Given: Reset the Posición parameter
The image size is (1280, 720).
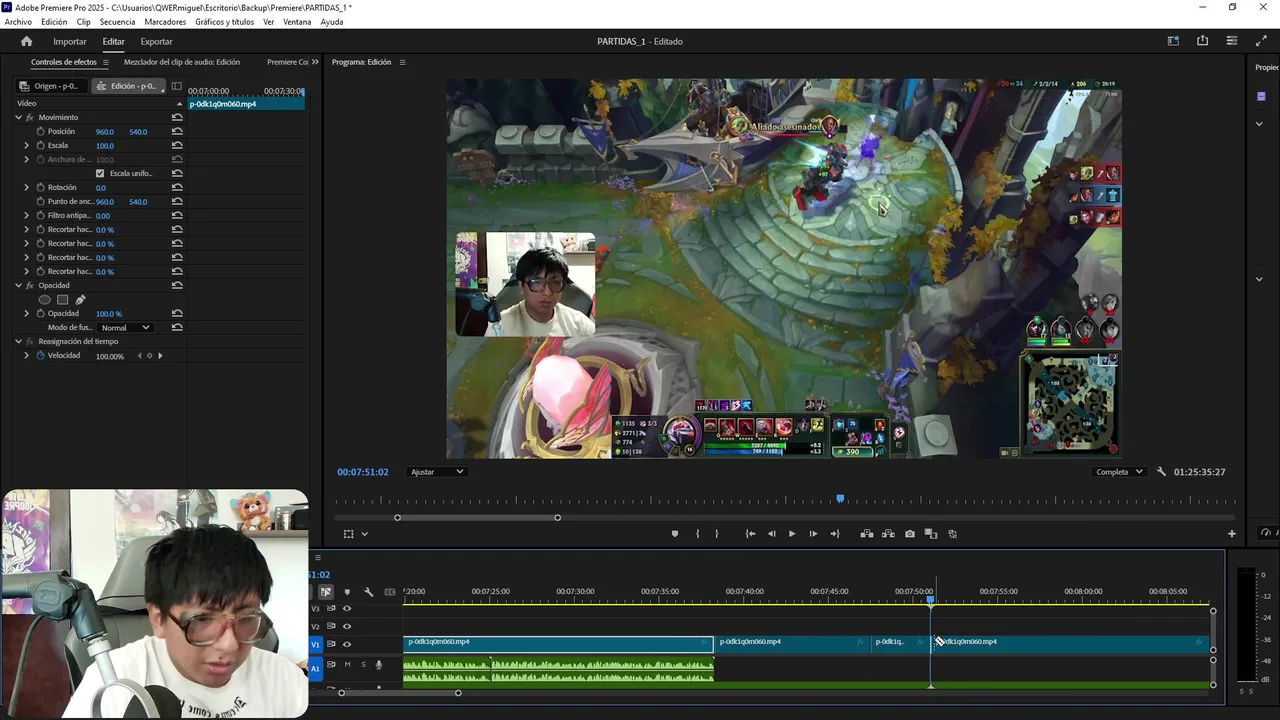Looking at the screenshot, I should point(177,131).
